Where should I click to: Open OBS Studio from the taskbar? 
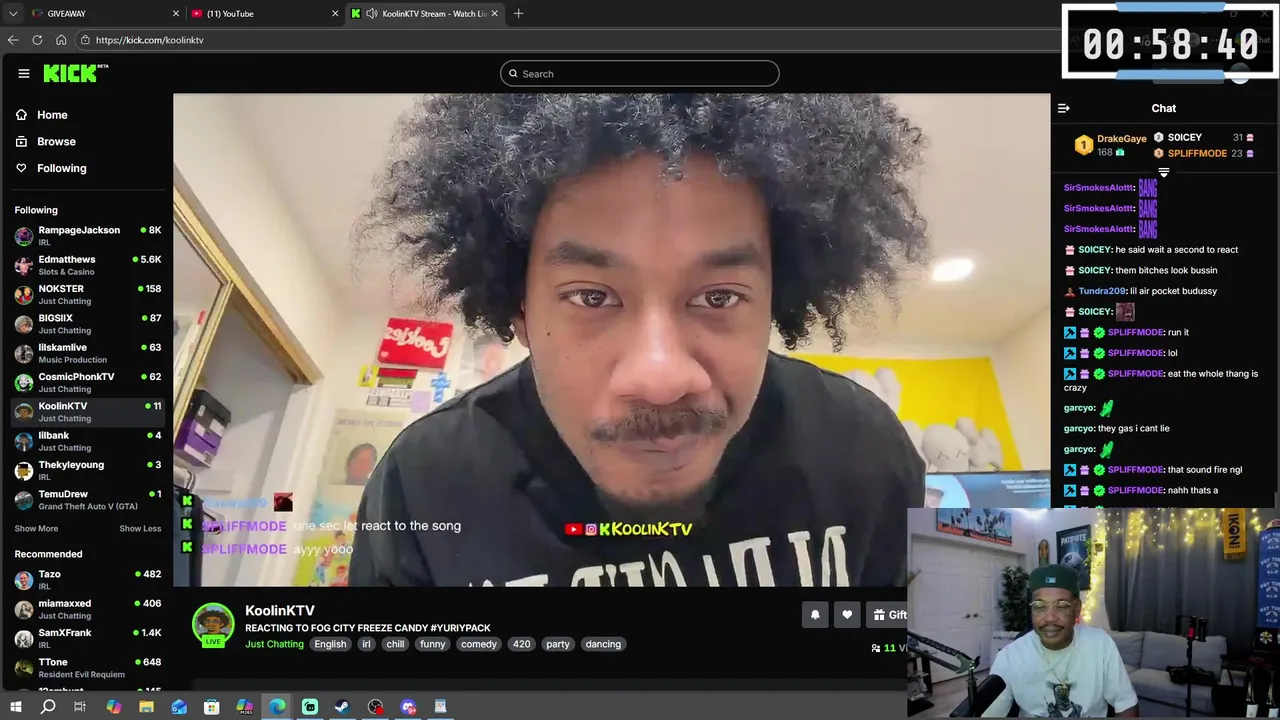(x=375, y=707)
